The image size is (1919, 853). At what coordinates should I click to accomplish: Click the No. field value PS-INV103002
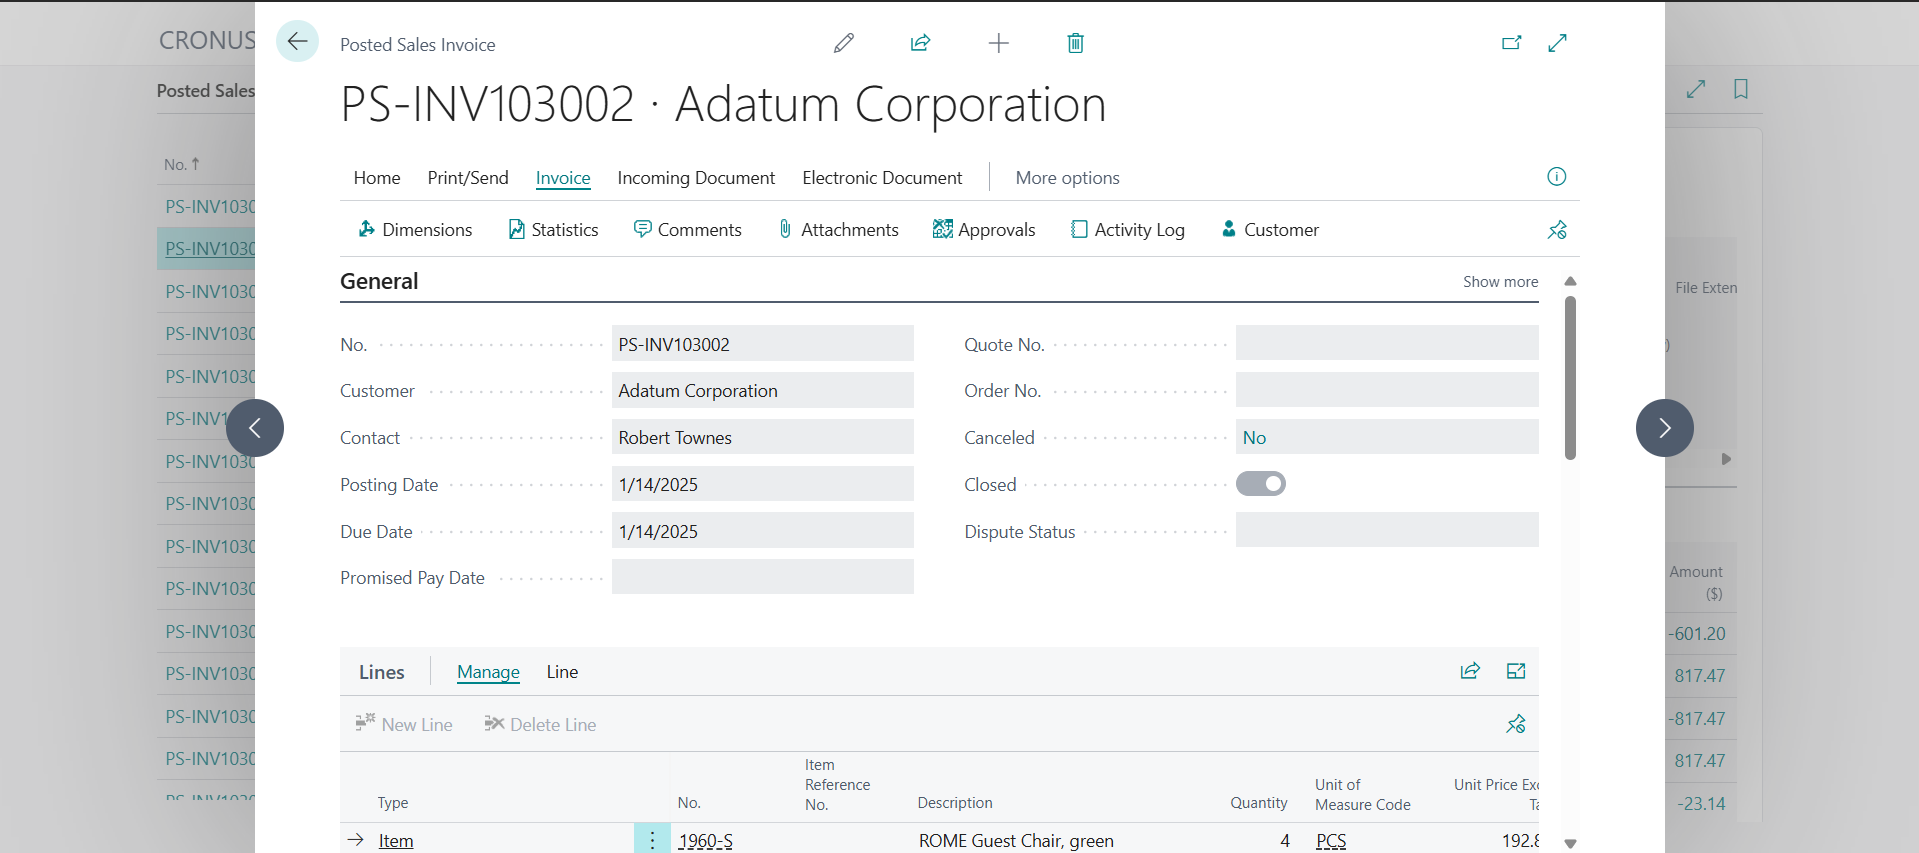point(763,344)
